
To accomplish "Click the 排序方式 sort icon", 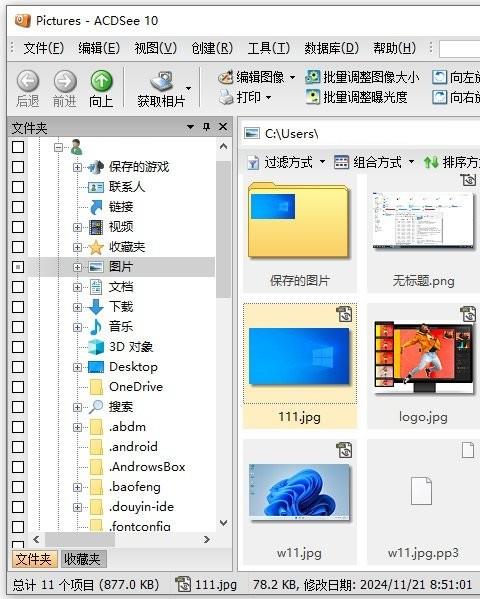I will (431, 163).
